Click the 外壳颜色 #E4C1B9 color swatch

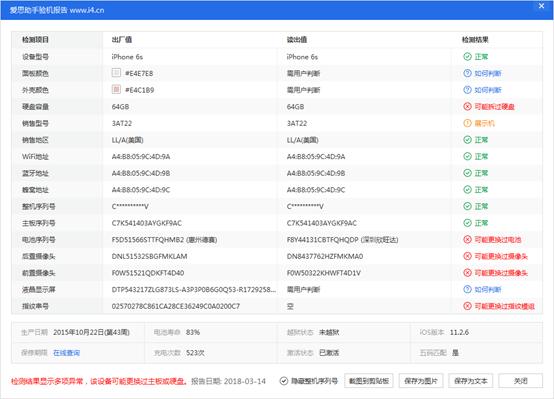116,89
